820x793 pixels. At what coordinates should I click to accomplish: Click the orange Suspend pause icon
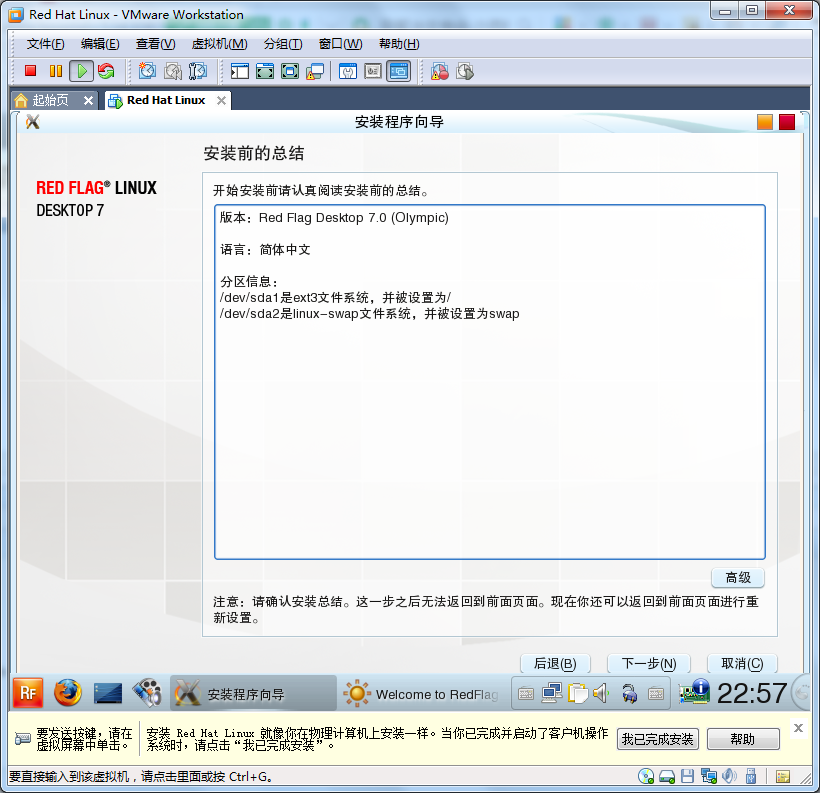click(x=55, y=71)
